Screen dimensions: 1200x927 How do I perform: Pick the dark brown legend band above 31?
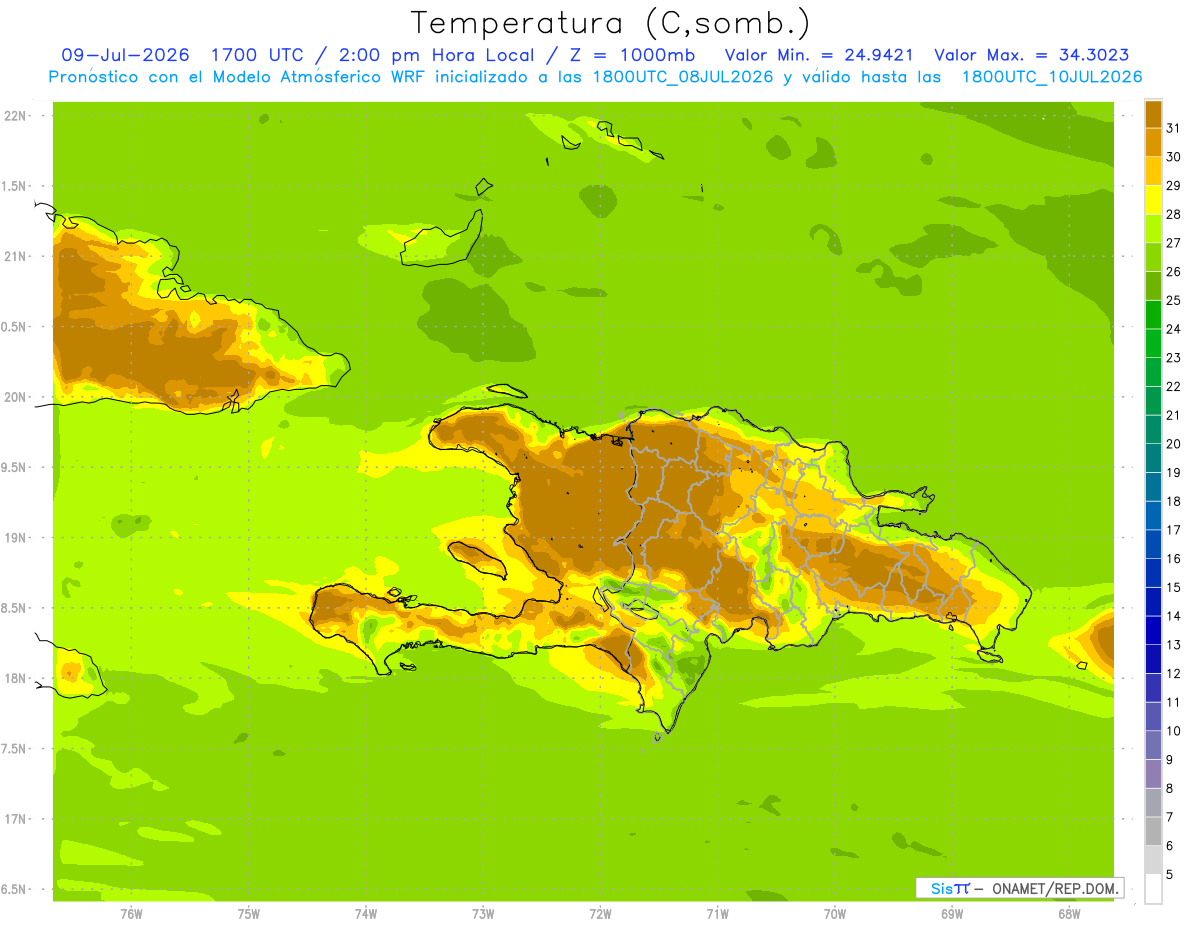(1153, 114)
